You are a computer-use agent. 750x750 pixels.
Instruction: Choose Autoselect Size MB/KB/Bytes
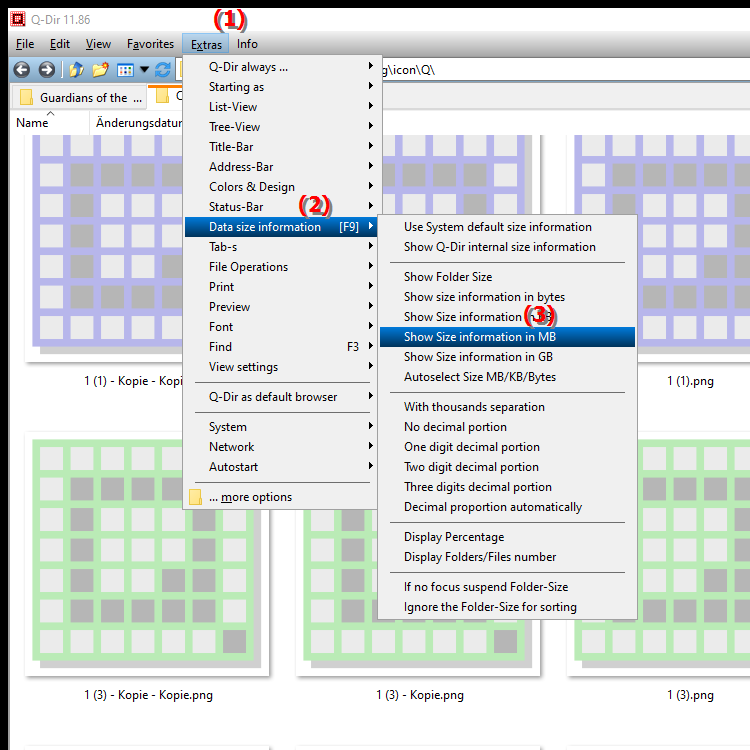pos(507,377)
